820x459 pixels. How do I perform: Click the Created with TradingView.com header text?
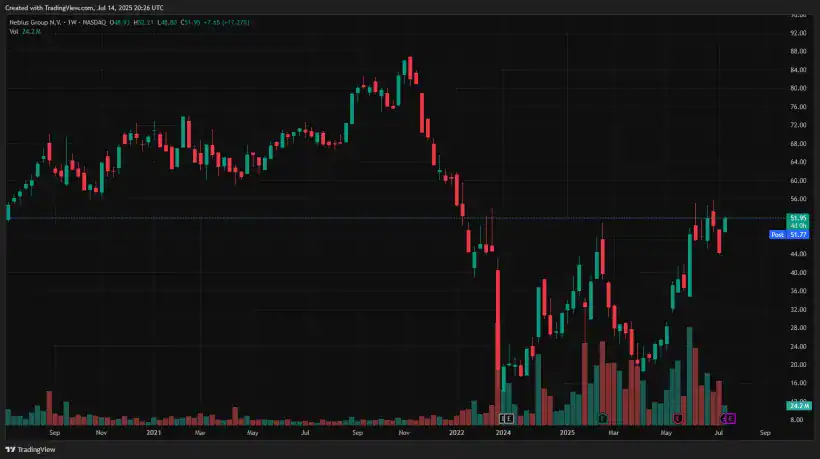tap(70, 7)
